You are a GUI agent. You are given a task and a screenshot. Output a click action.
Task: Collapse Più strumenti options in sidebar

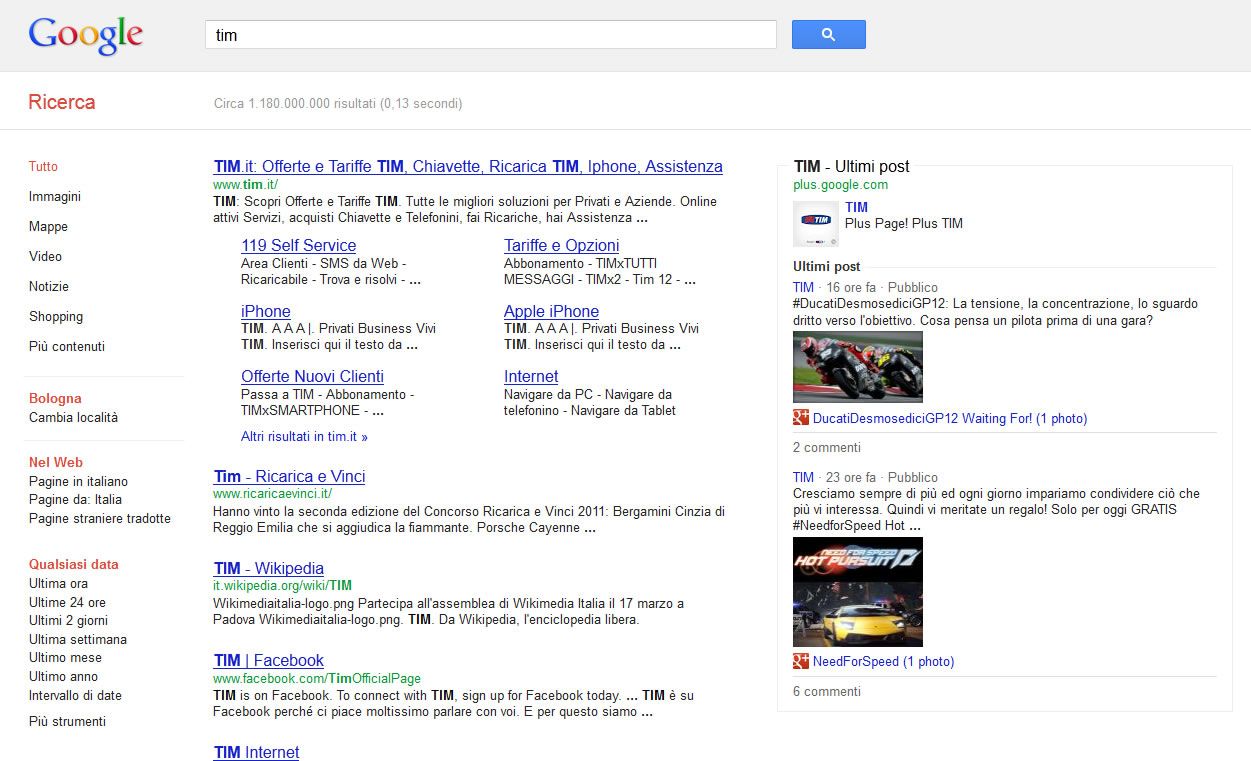coord(67,722)
